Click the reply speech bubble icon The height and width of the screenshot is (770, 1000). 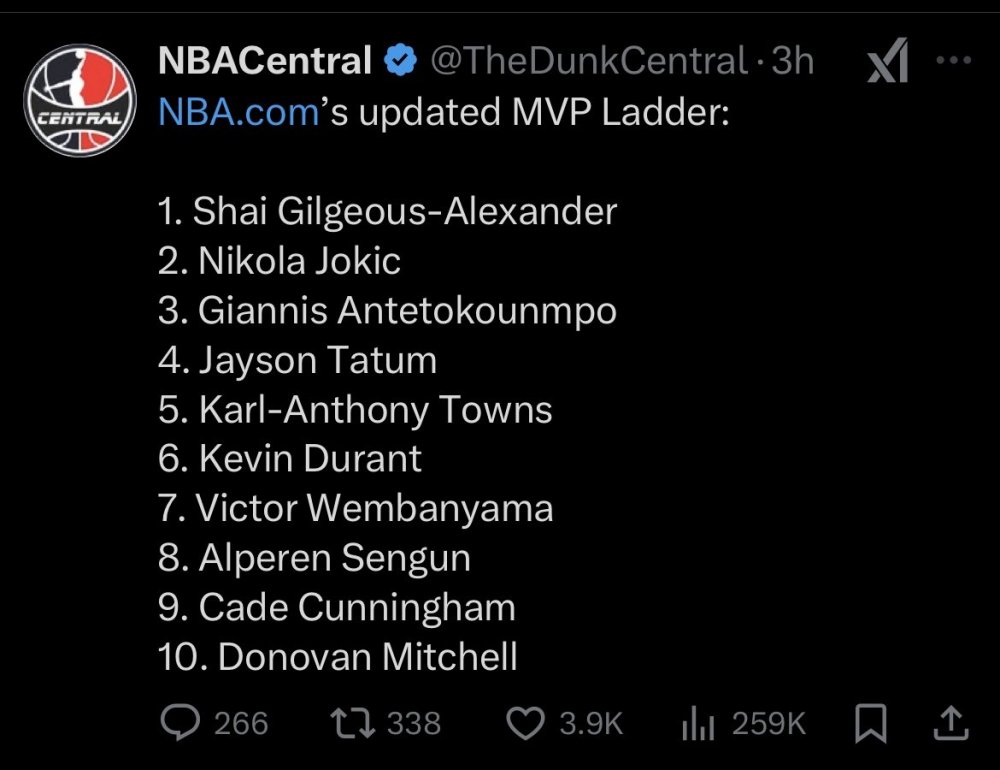click(181, 724)
